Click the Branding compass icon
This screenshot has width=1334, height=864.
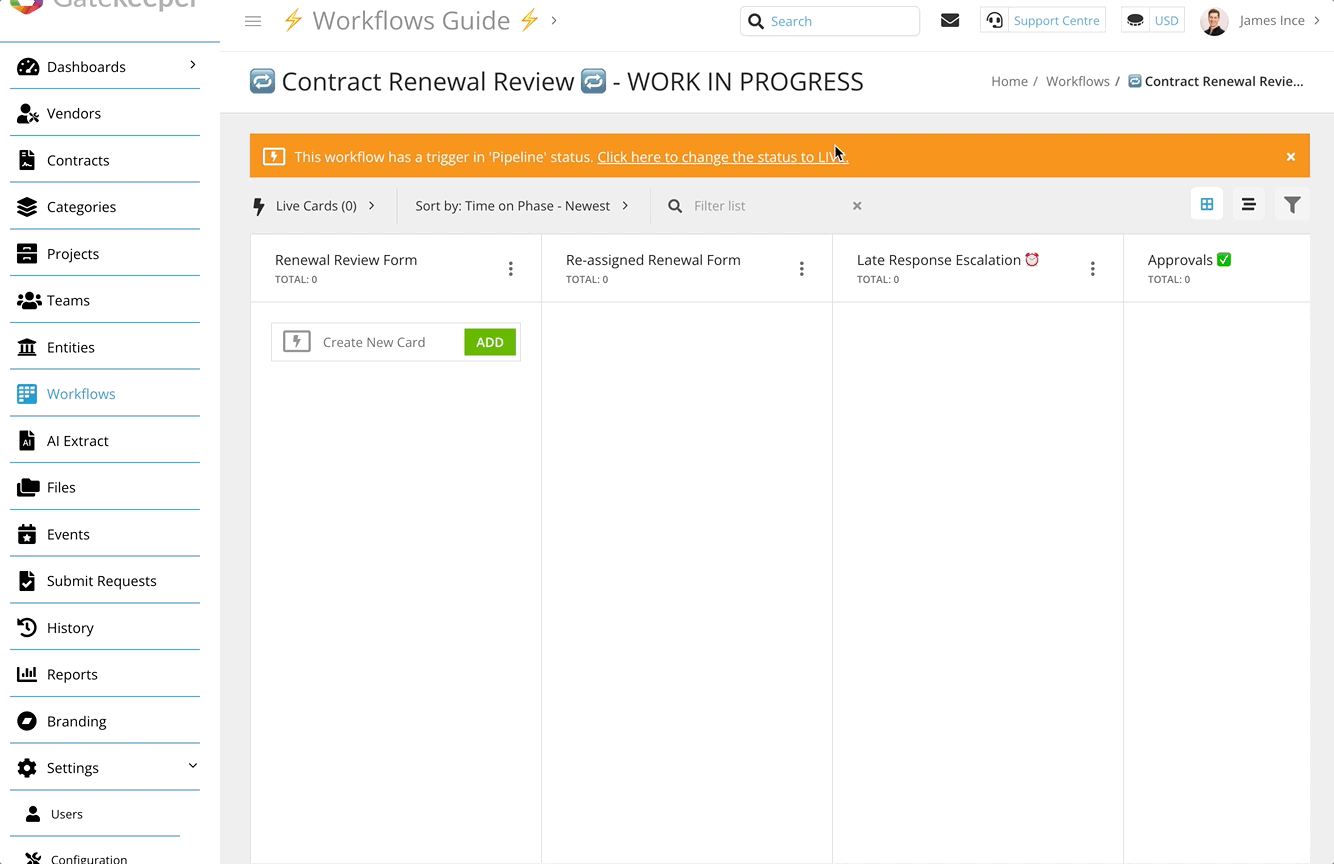tap(27, 721)
